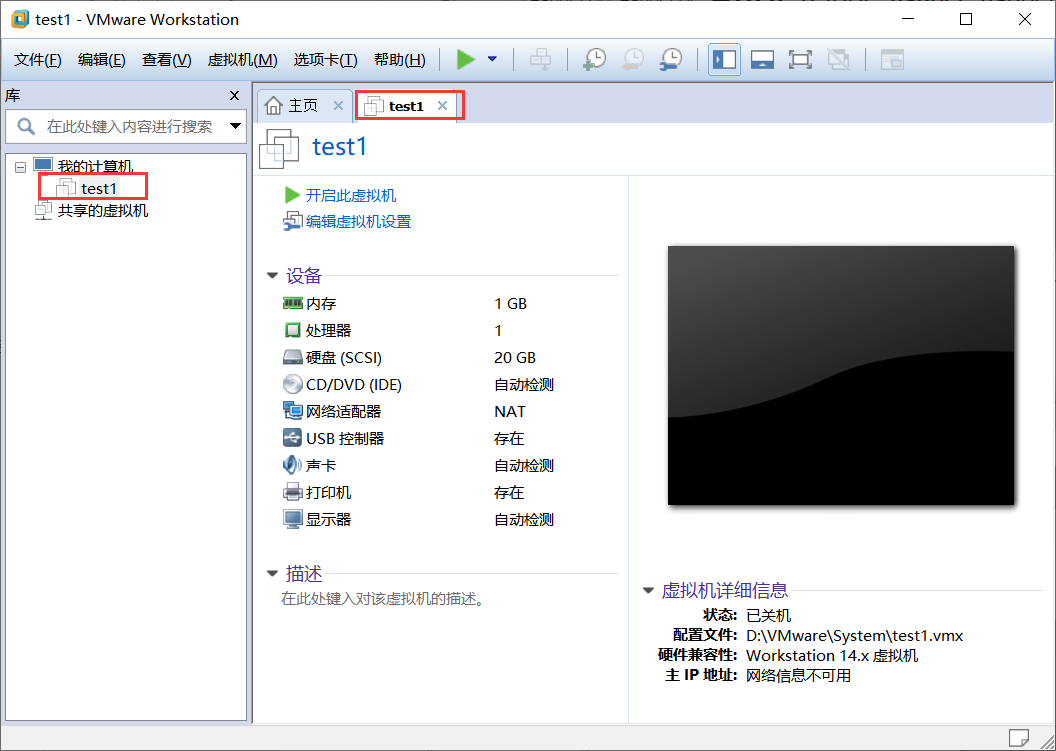Click the USB controller icon
Screen dimensions: 1056x751
point(292,438)
